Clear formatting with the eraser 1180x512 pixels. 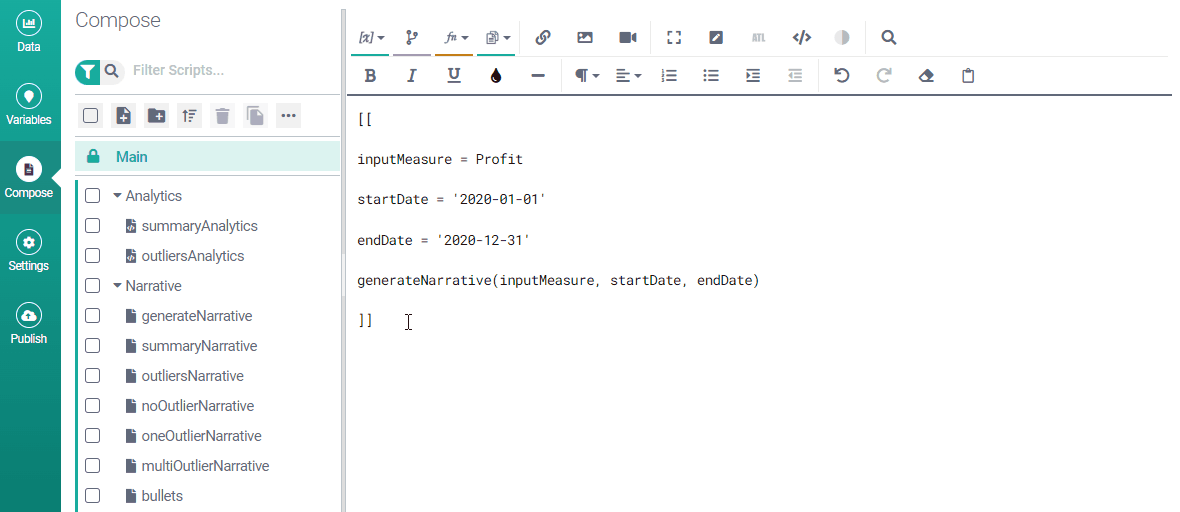pyautogui.click(x=926, y=76)
